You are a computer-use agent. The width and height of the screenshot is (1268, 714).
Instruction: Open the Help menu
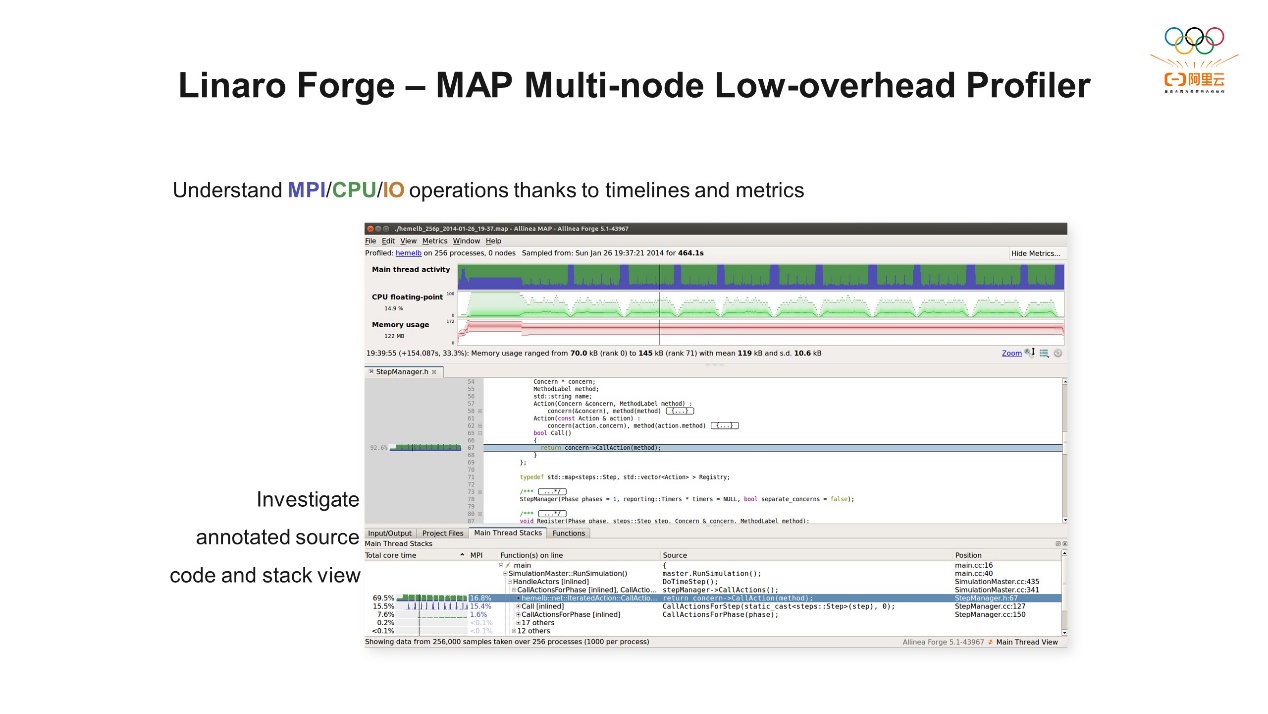(493, 241)
